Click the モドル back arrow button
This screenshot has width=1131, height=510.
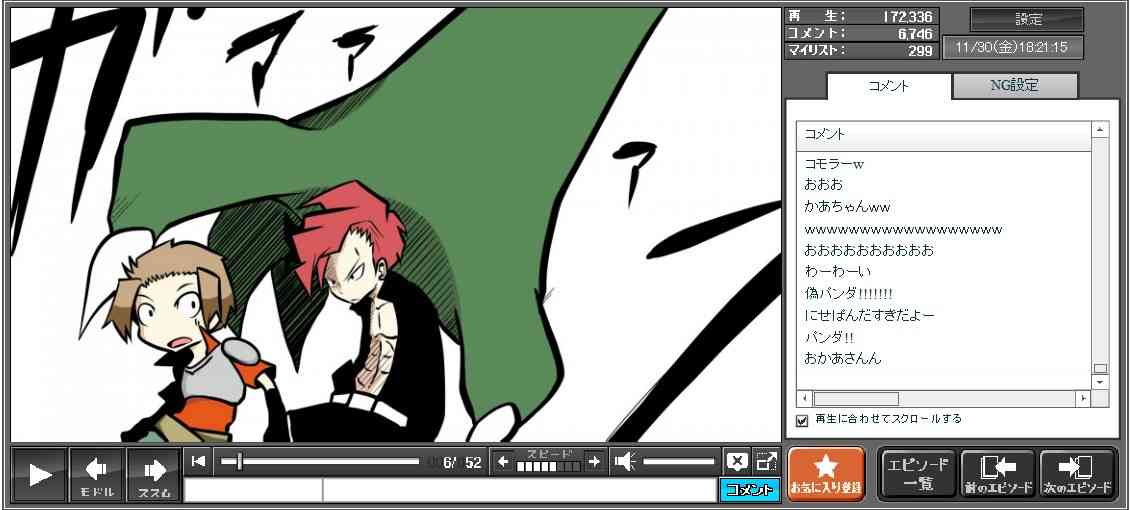coord(97,474)
